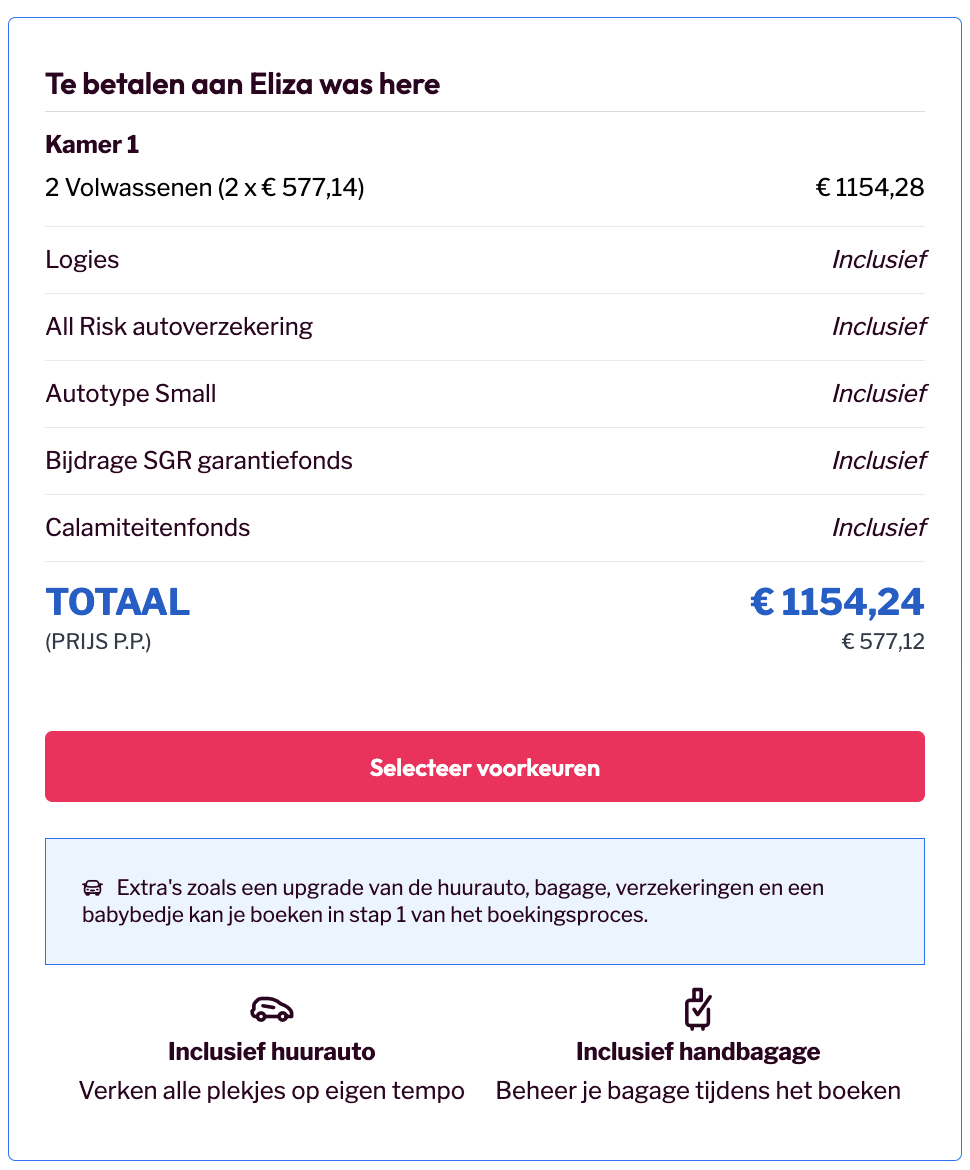The width and height of the screenshot is (970, 1170).
Task: Click the luggage icon above Inclusief handbagage
Action: 698,1008
